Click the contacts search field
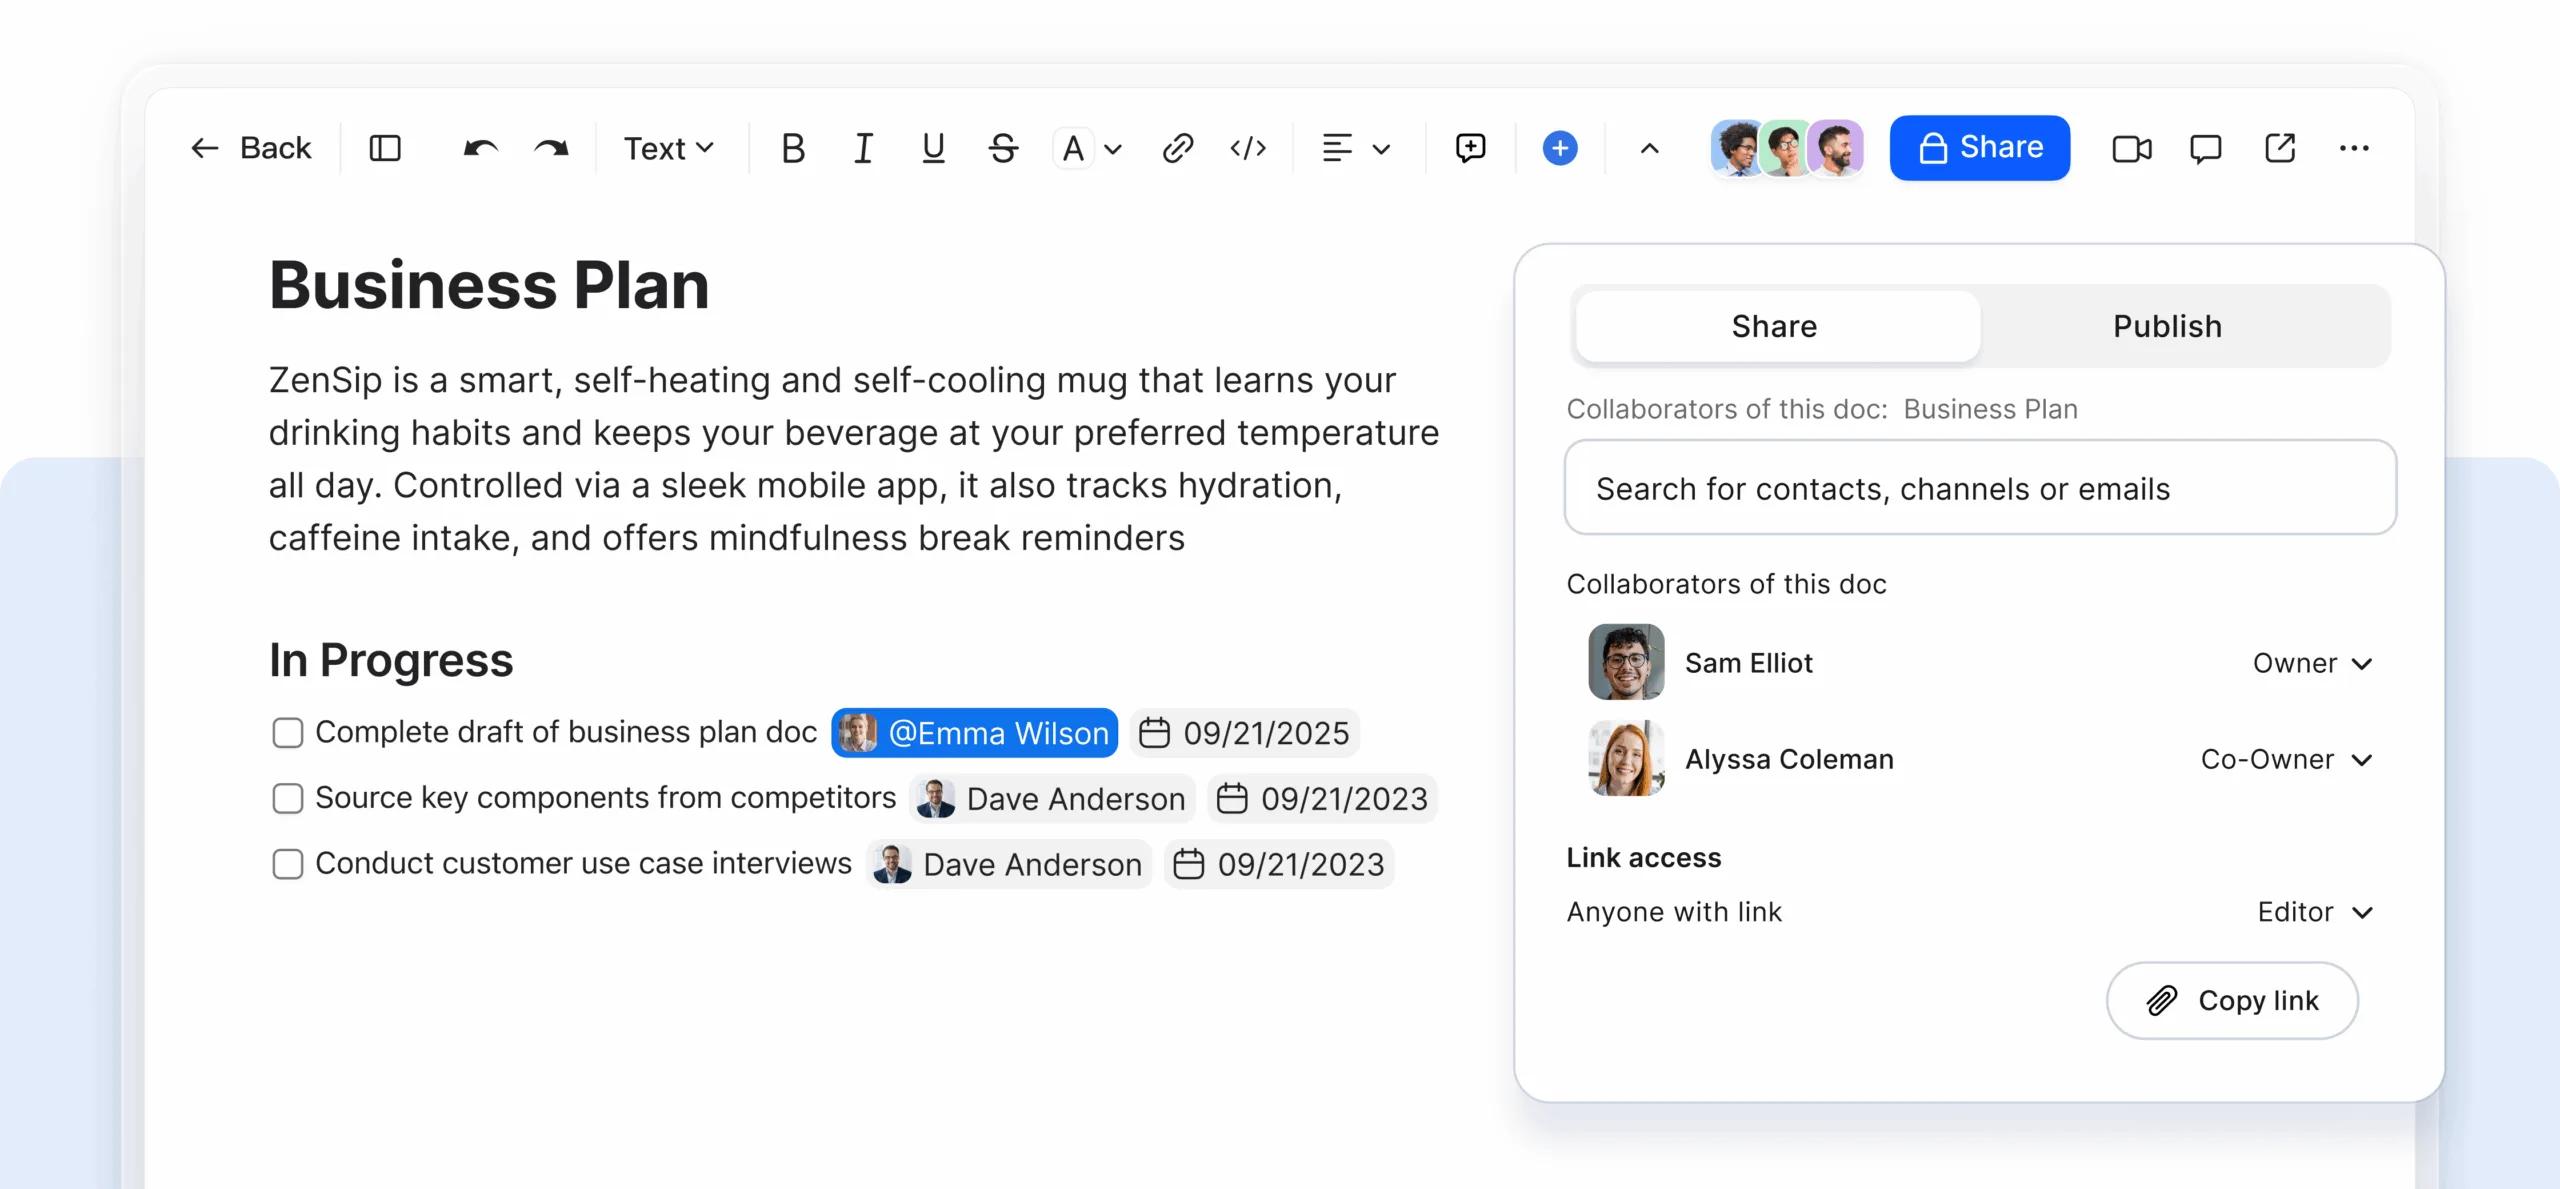2560x1189 pixels. point(1980,489)
